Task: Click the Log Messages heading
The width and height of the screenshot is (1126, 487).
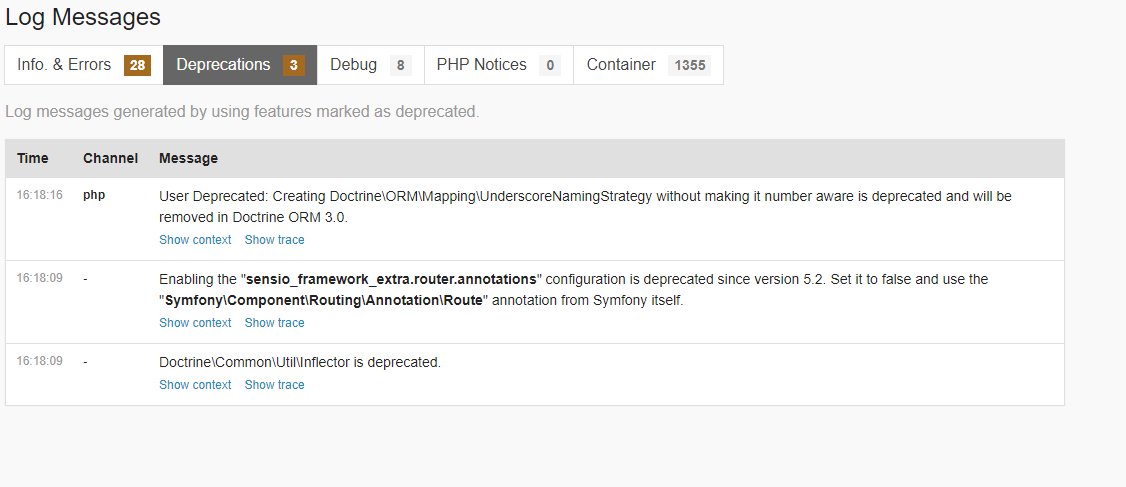Action: (x=82, y=17)
